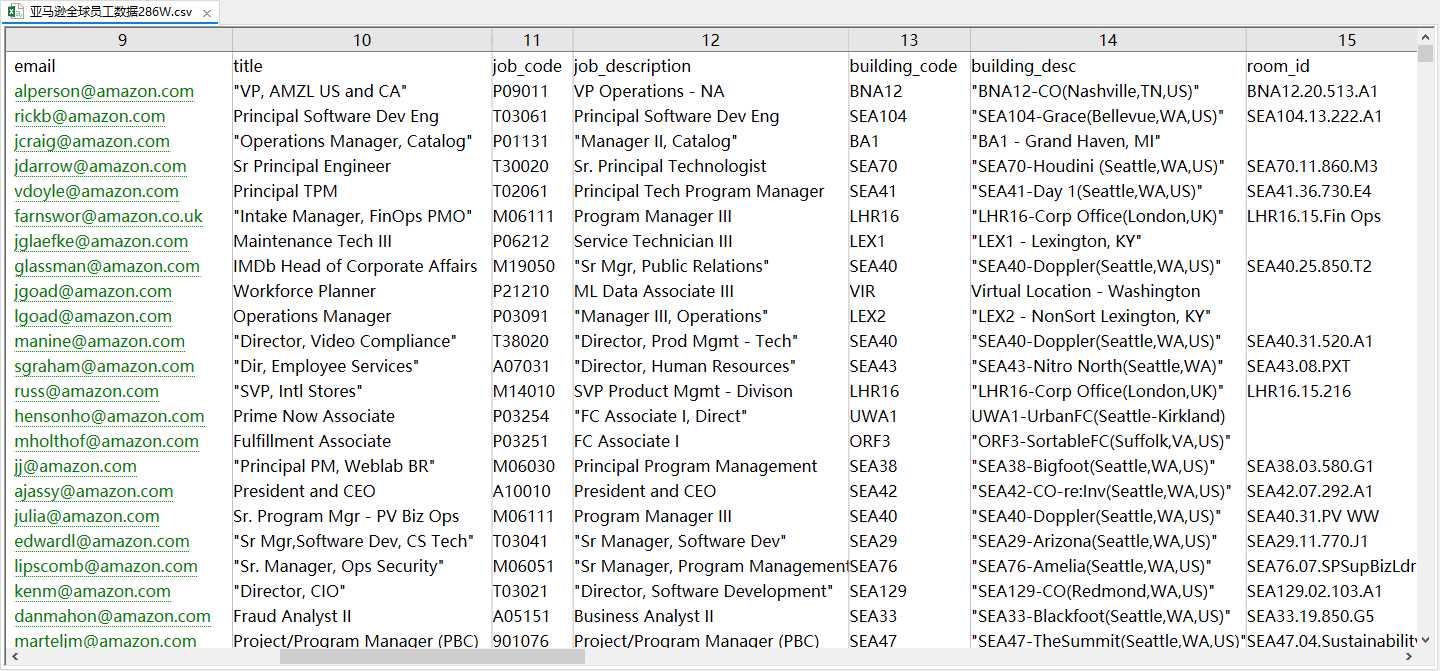This screenshot has width=1440, height=671.
Task: Click the vertical scrollbar thumb
Action: [1426, 54]
